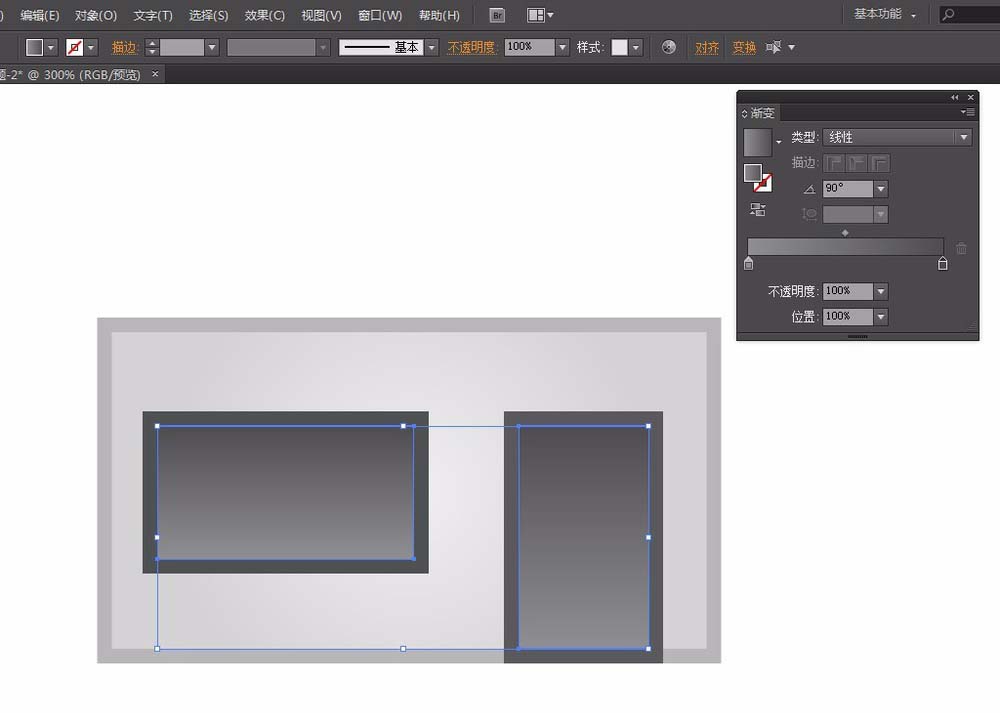Collapse the gradient panel with double arrows
1000x713 pixels.
click(955, 98)
